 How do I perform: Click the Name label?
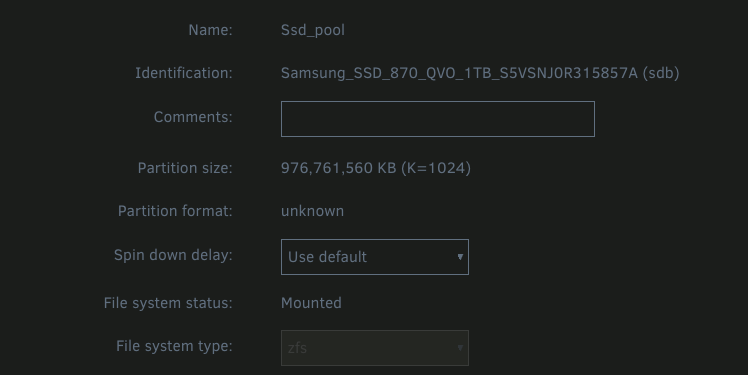[x=210, y=30]
